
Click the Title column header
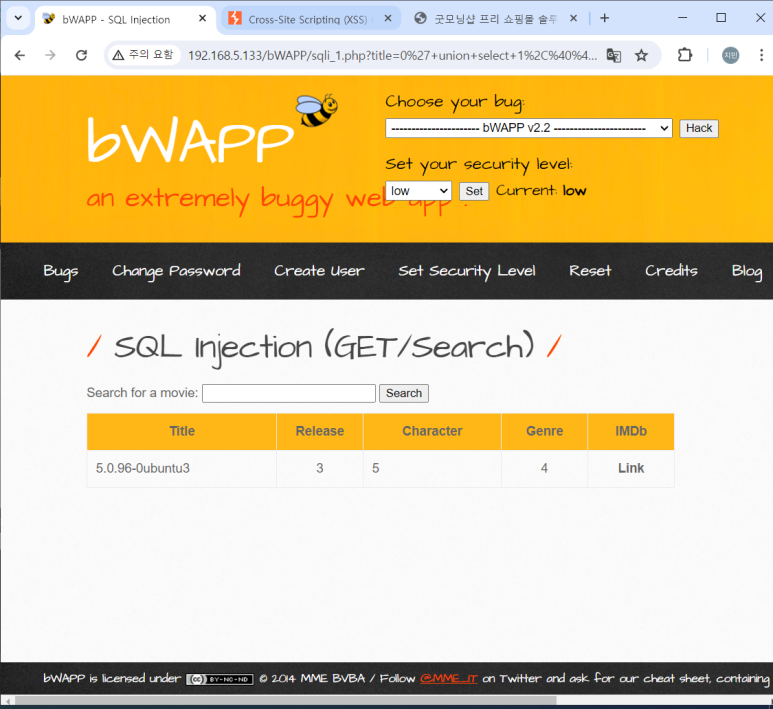coord(182,431)
